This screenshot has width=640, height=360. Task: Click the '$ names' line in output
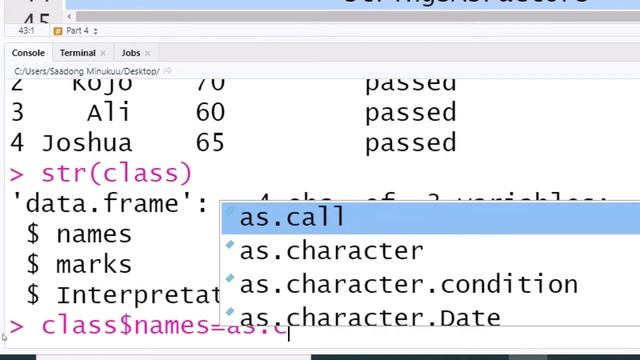pyautogui.click(x=79, y=234)
